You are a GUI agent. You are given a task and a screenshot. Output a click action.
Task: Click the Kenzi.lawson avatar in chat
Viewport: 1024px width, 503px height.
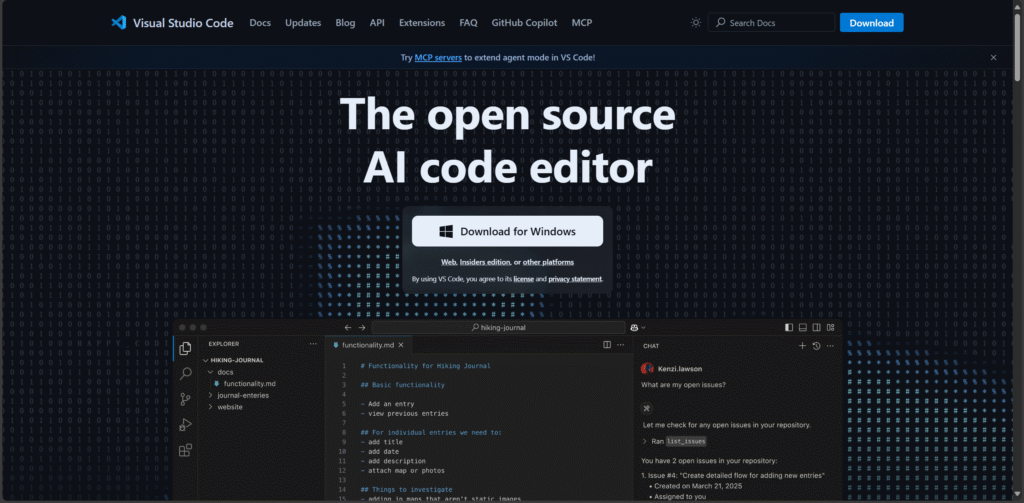click(647, 369)
